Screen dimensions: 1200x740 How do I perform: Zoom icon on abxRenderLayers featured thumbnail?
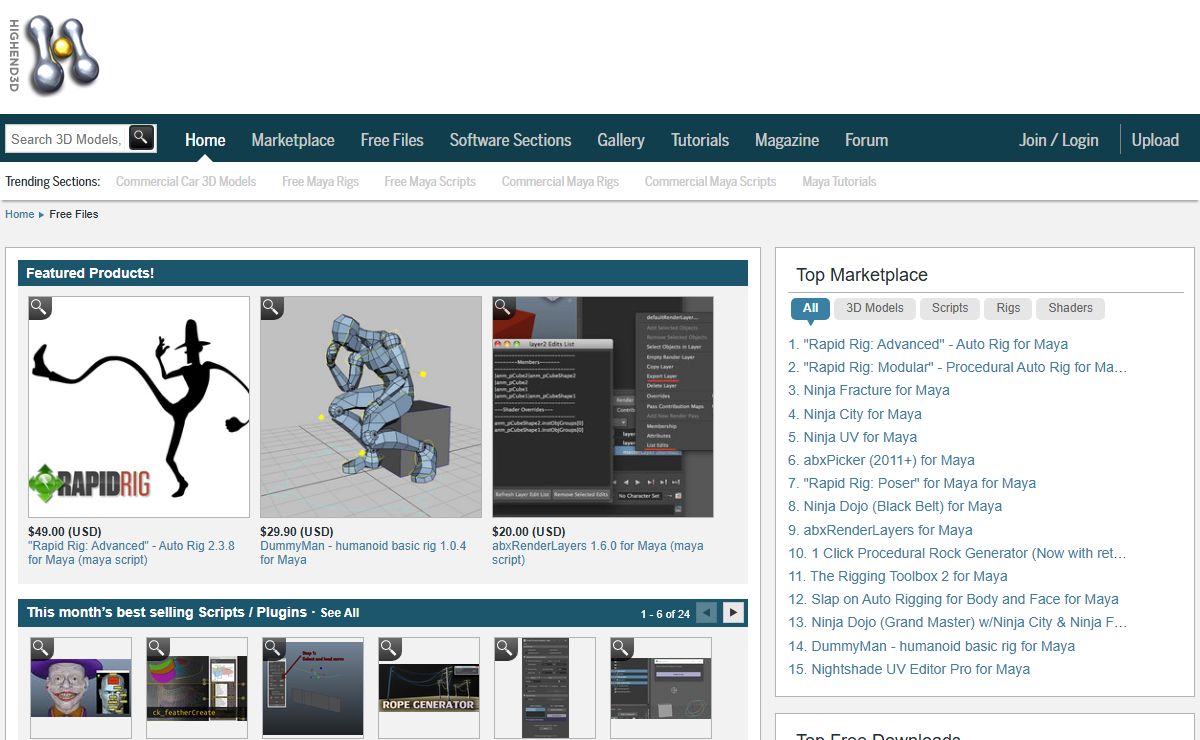[504, 308]
